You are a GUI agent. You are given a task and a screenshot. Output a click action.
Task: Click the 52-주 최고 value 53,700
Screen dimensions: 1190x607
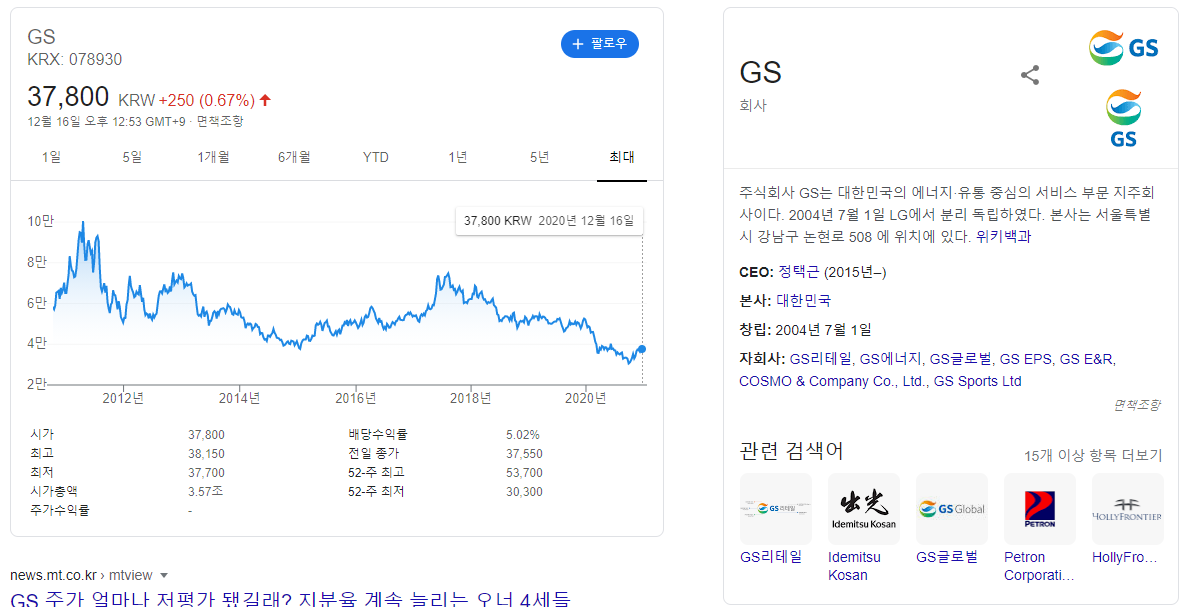click(524, 473)
